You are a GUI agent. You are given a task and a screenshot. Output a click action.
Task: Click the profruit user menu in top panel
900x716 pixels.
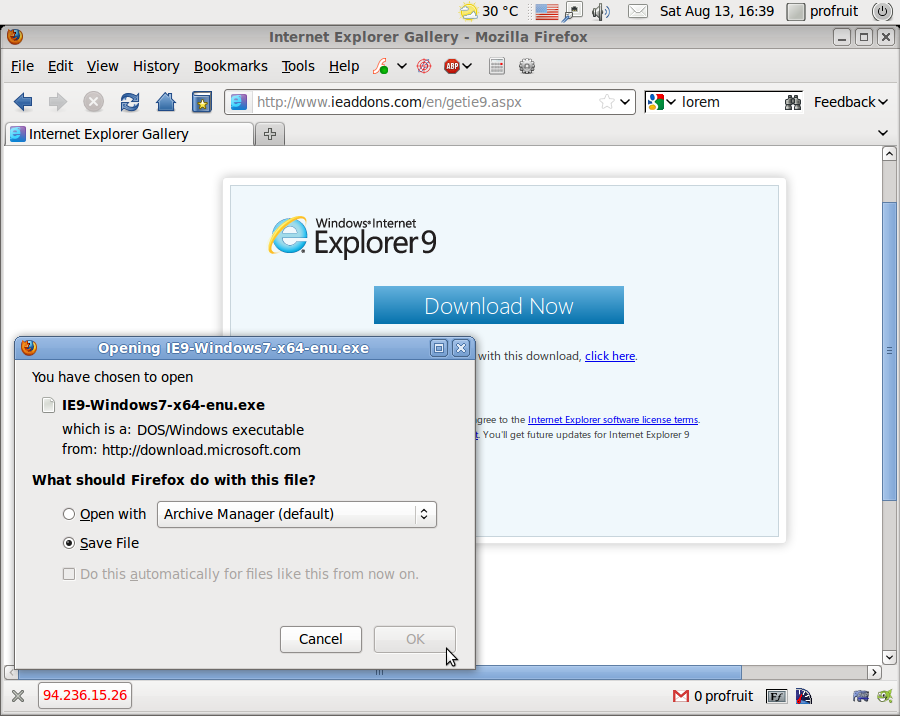tap(823, 11)
